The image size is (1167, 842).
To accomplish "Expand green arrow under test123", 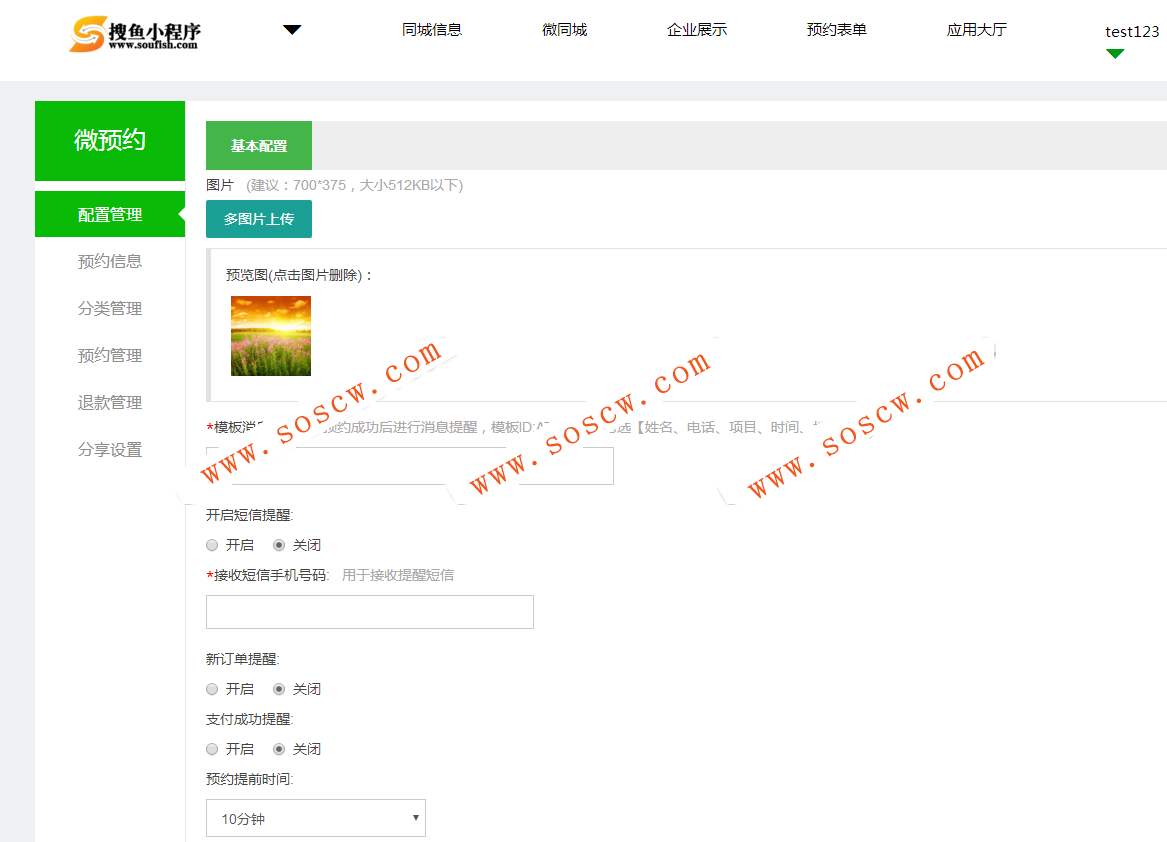I will pos(1114,54).
